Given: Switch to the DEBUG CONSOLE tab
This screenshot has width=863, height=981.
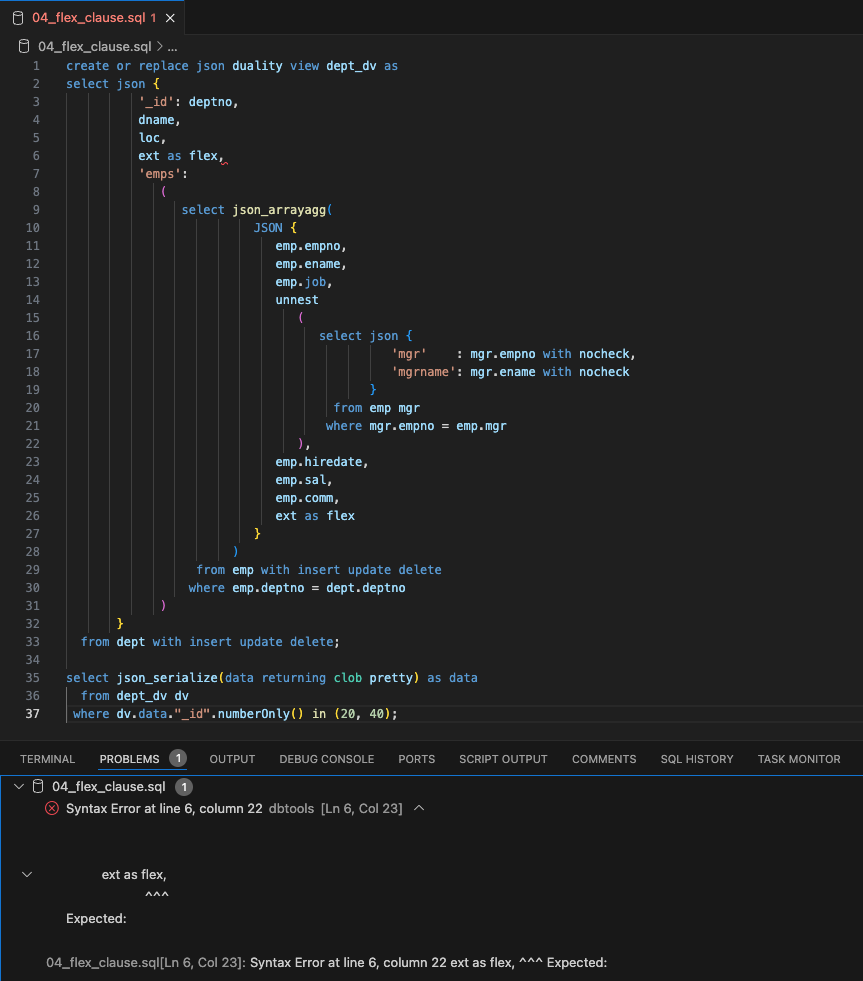Looking at the screenshot, I should coord(326,759).
